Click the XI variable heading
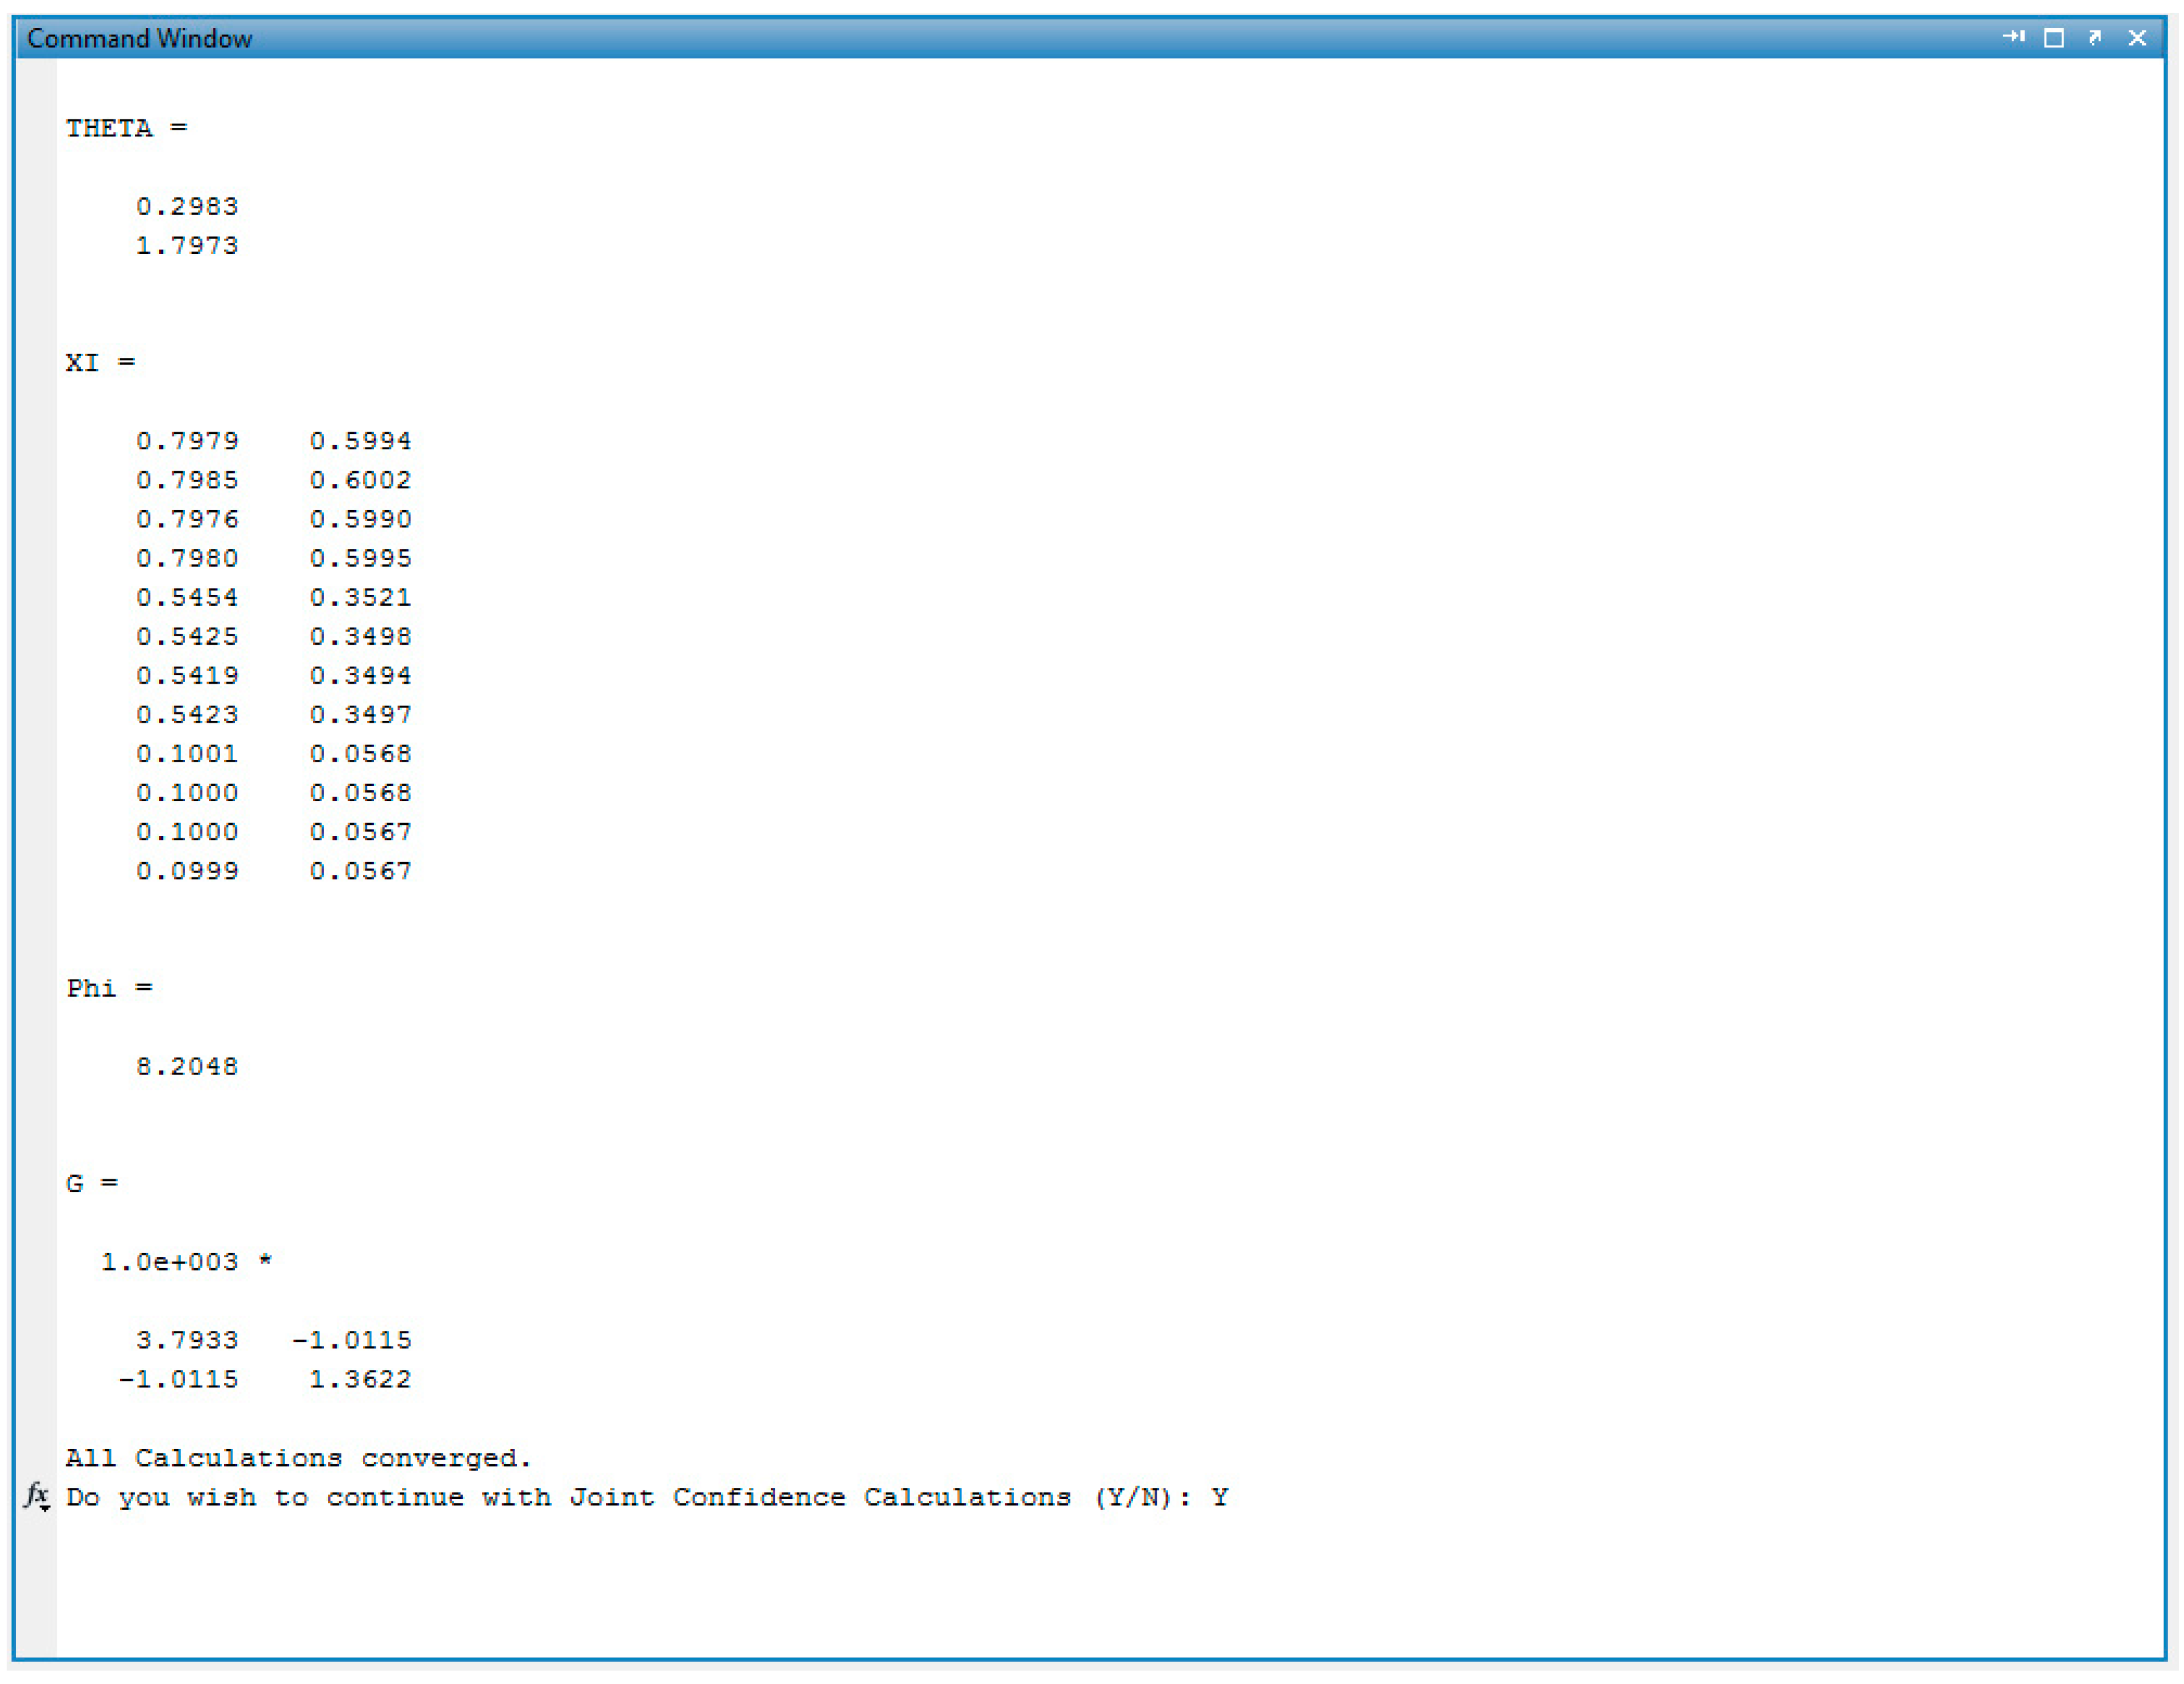 click(82, 362)
